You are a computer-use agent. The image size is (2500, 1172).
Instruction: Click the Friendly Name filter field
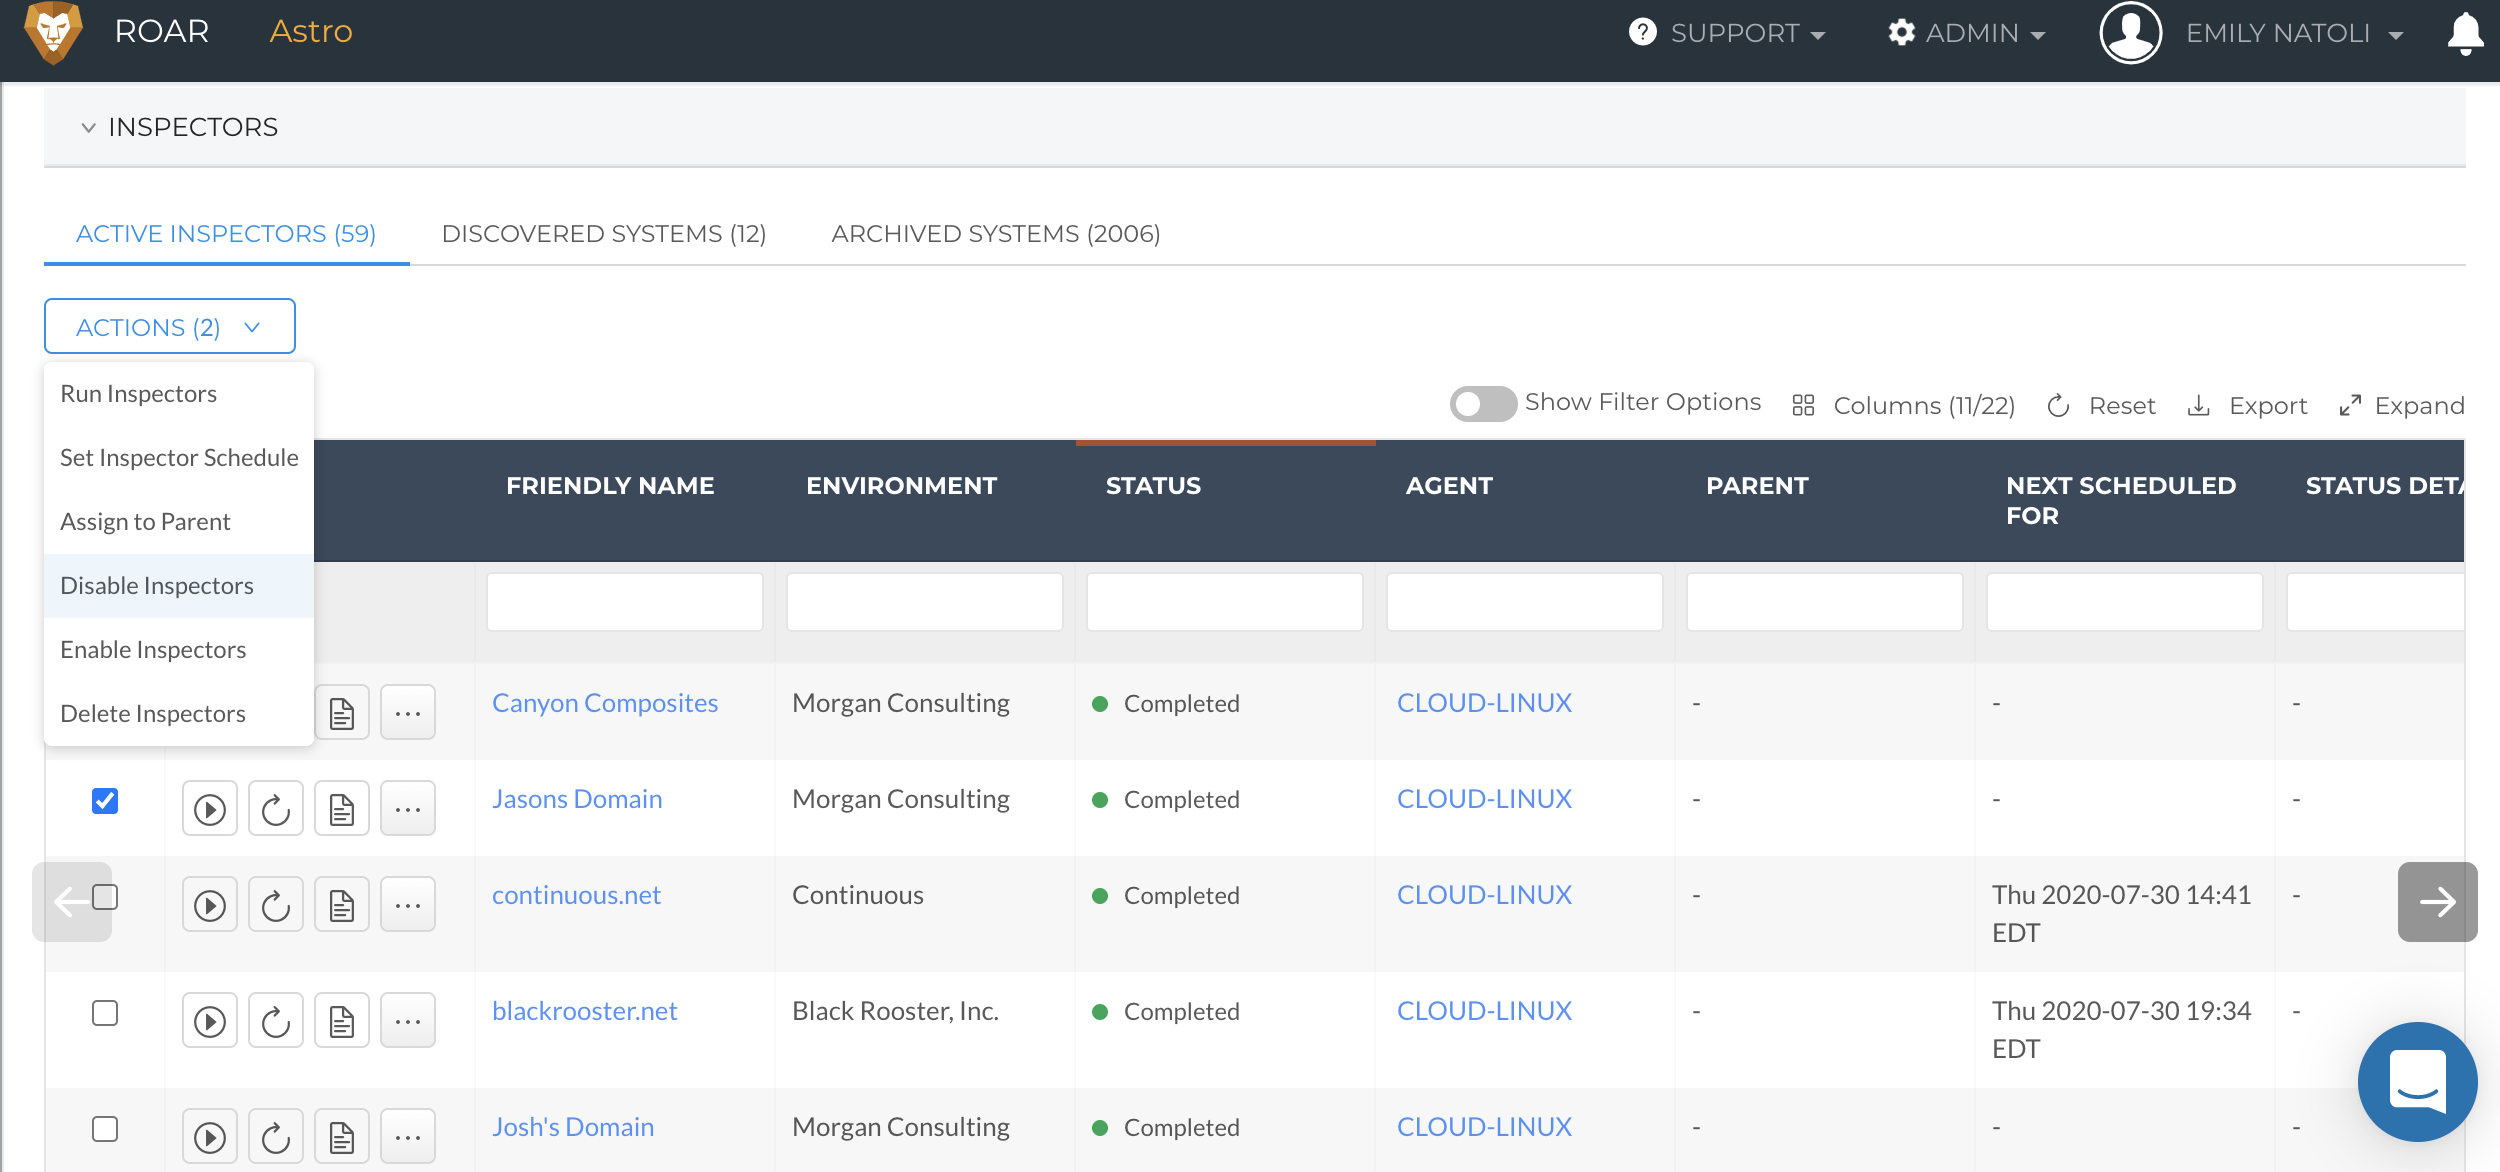click(625, 602)
